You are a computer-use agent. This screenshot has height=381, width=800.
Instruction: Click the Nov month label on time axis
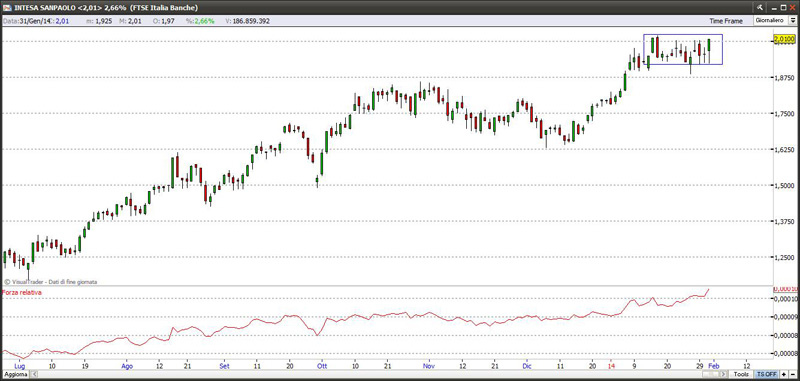tap(429, 366)
